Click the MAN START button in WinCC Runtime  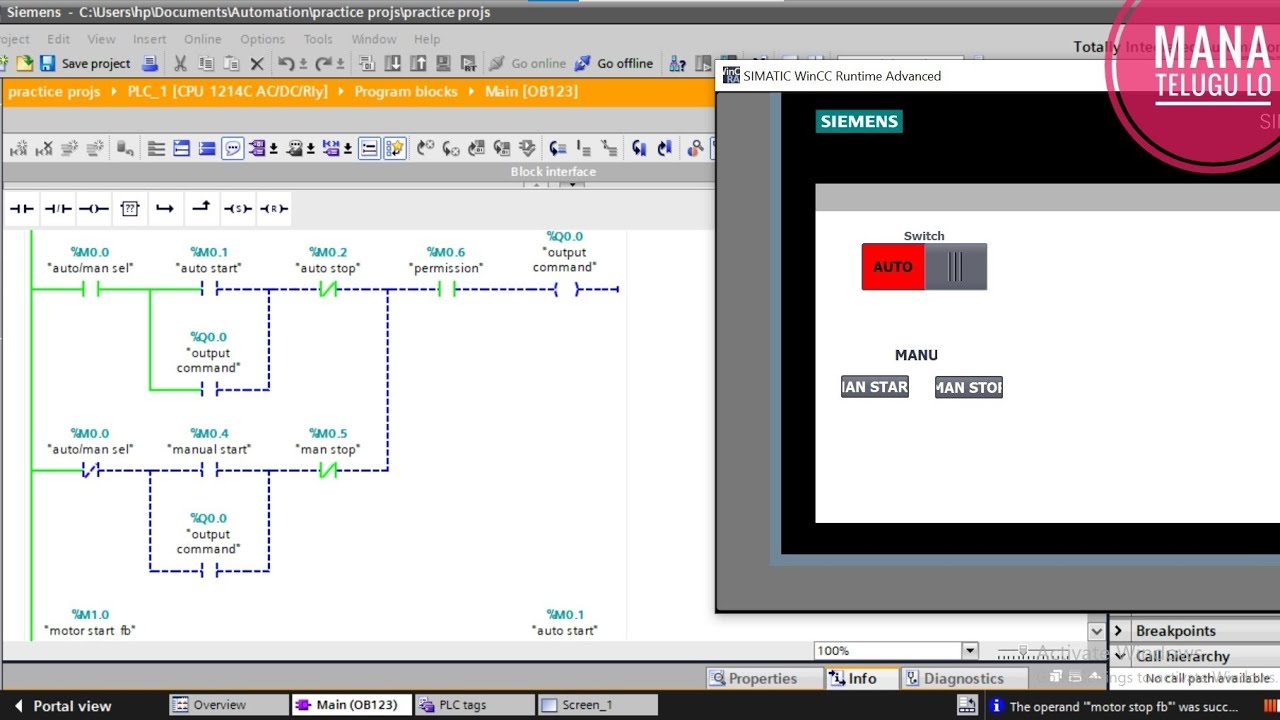click(875, 387)
